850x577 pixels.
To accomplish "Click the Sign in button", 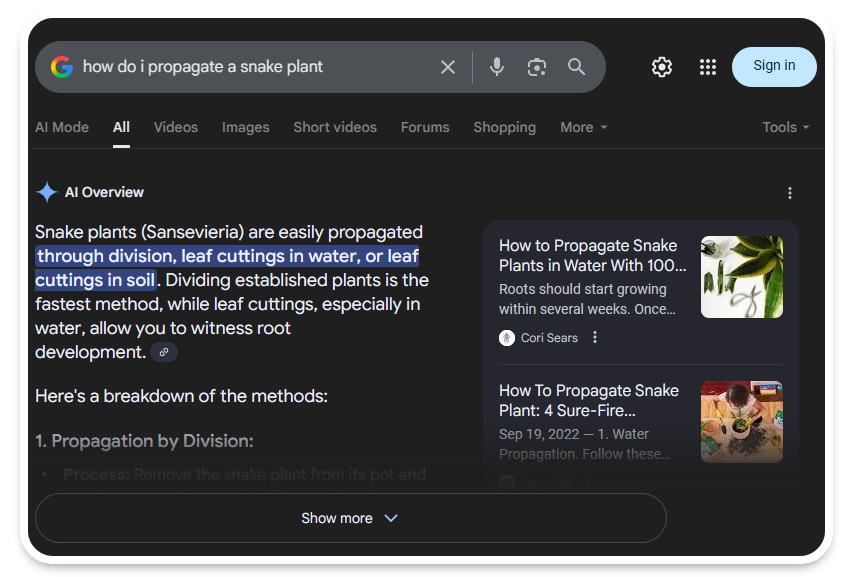I will [774, 66].
